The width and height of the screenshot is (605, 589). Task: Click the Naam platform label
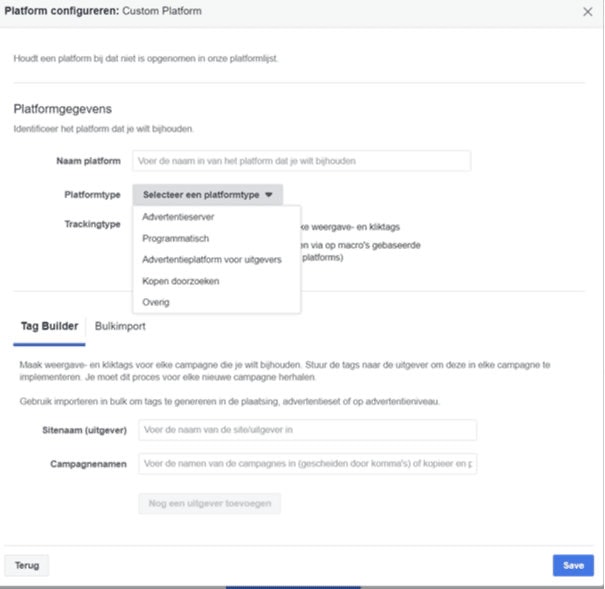(88, 161)
